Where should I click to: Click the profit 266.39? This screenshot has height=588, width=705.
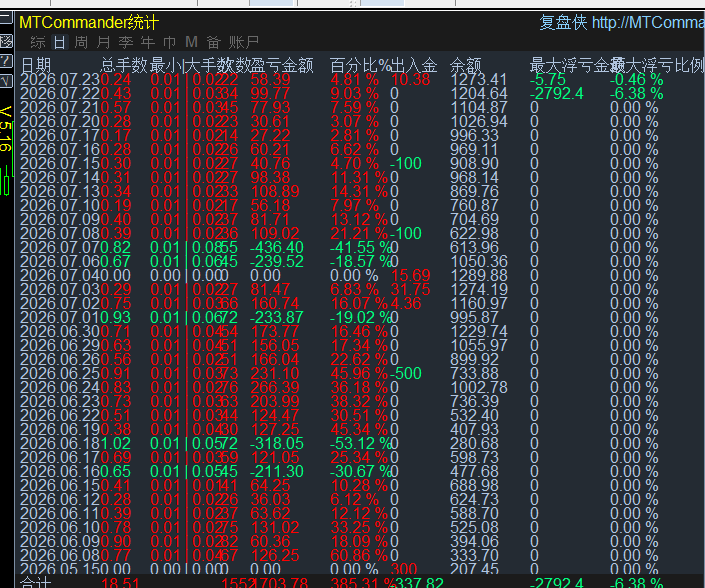pyautogui.click(x=275, y=387)
